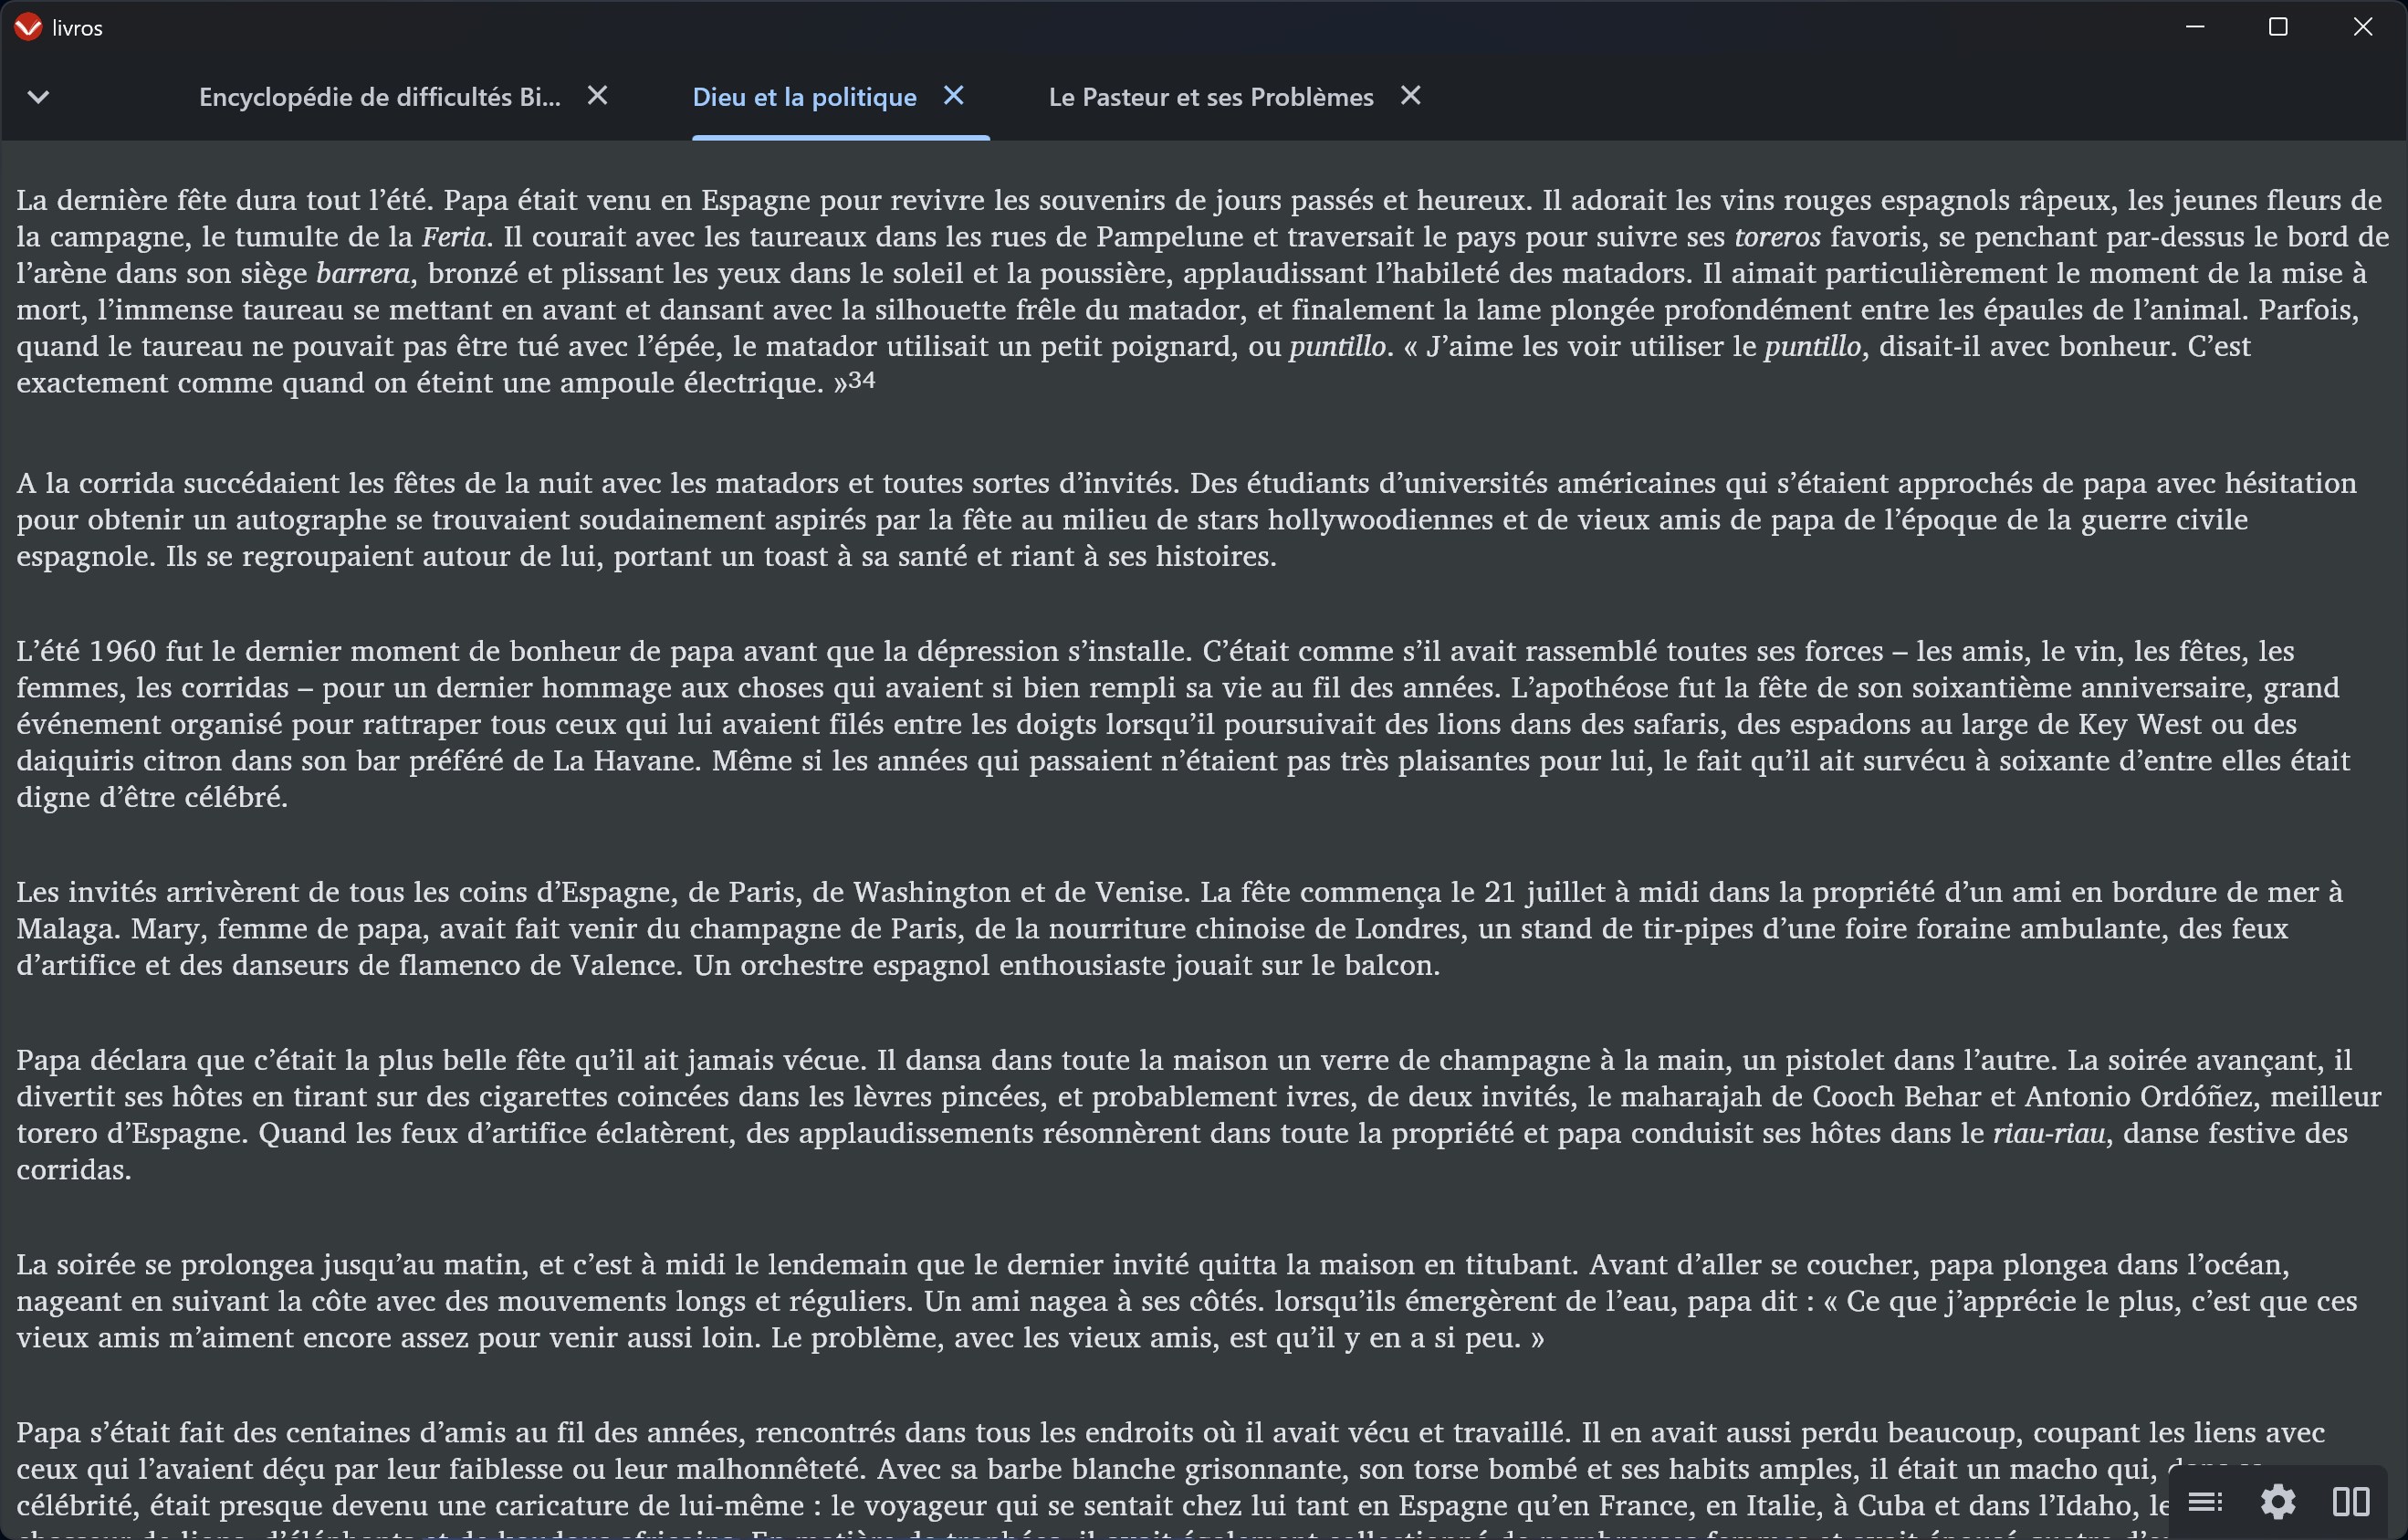
Task: Open the table of contents list icon
Action: pos(2205,1501)
